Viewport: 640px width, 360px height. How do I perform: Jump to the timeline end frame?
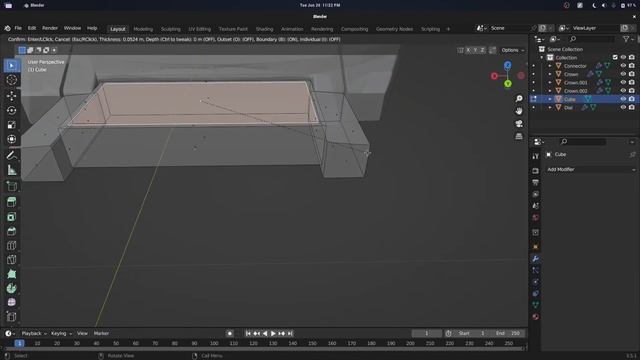[290, 333]
